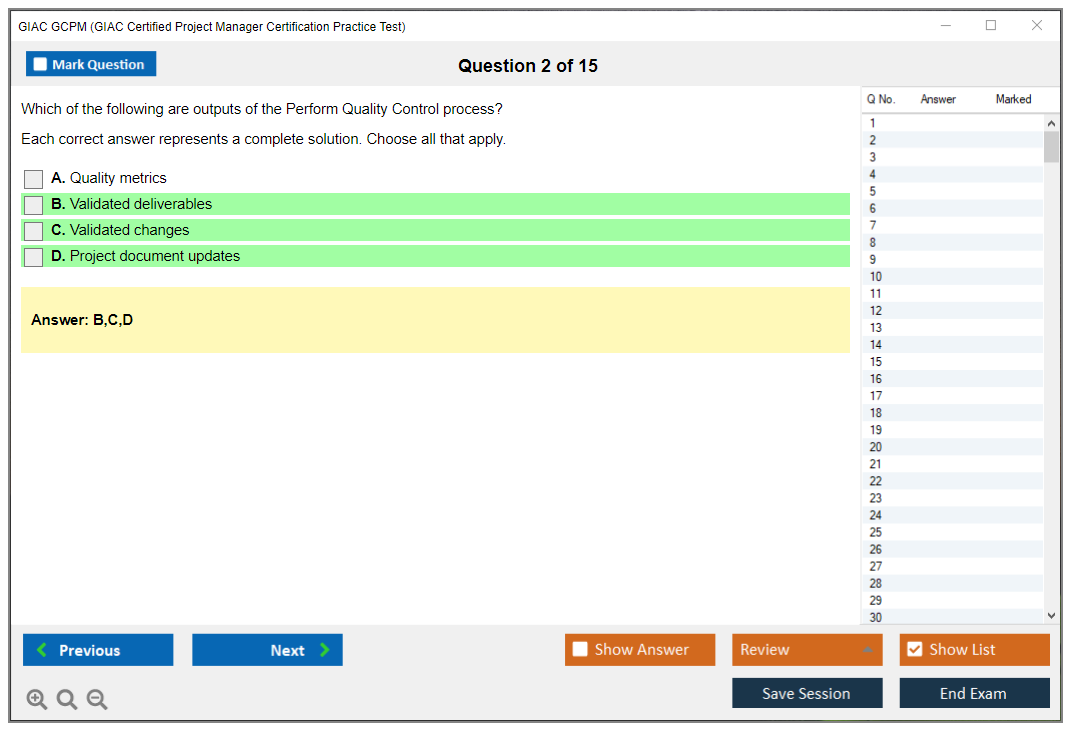Check option A, Quality metrics
Viewport: 1075px width, 735px height.
[x=33, y=179]
